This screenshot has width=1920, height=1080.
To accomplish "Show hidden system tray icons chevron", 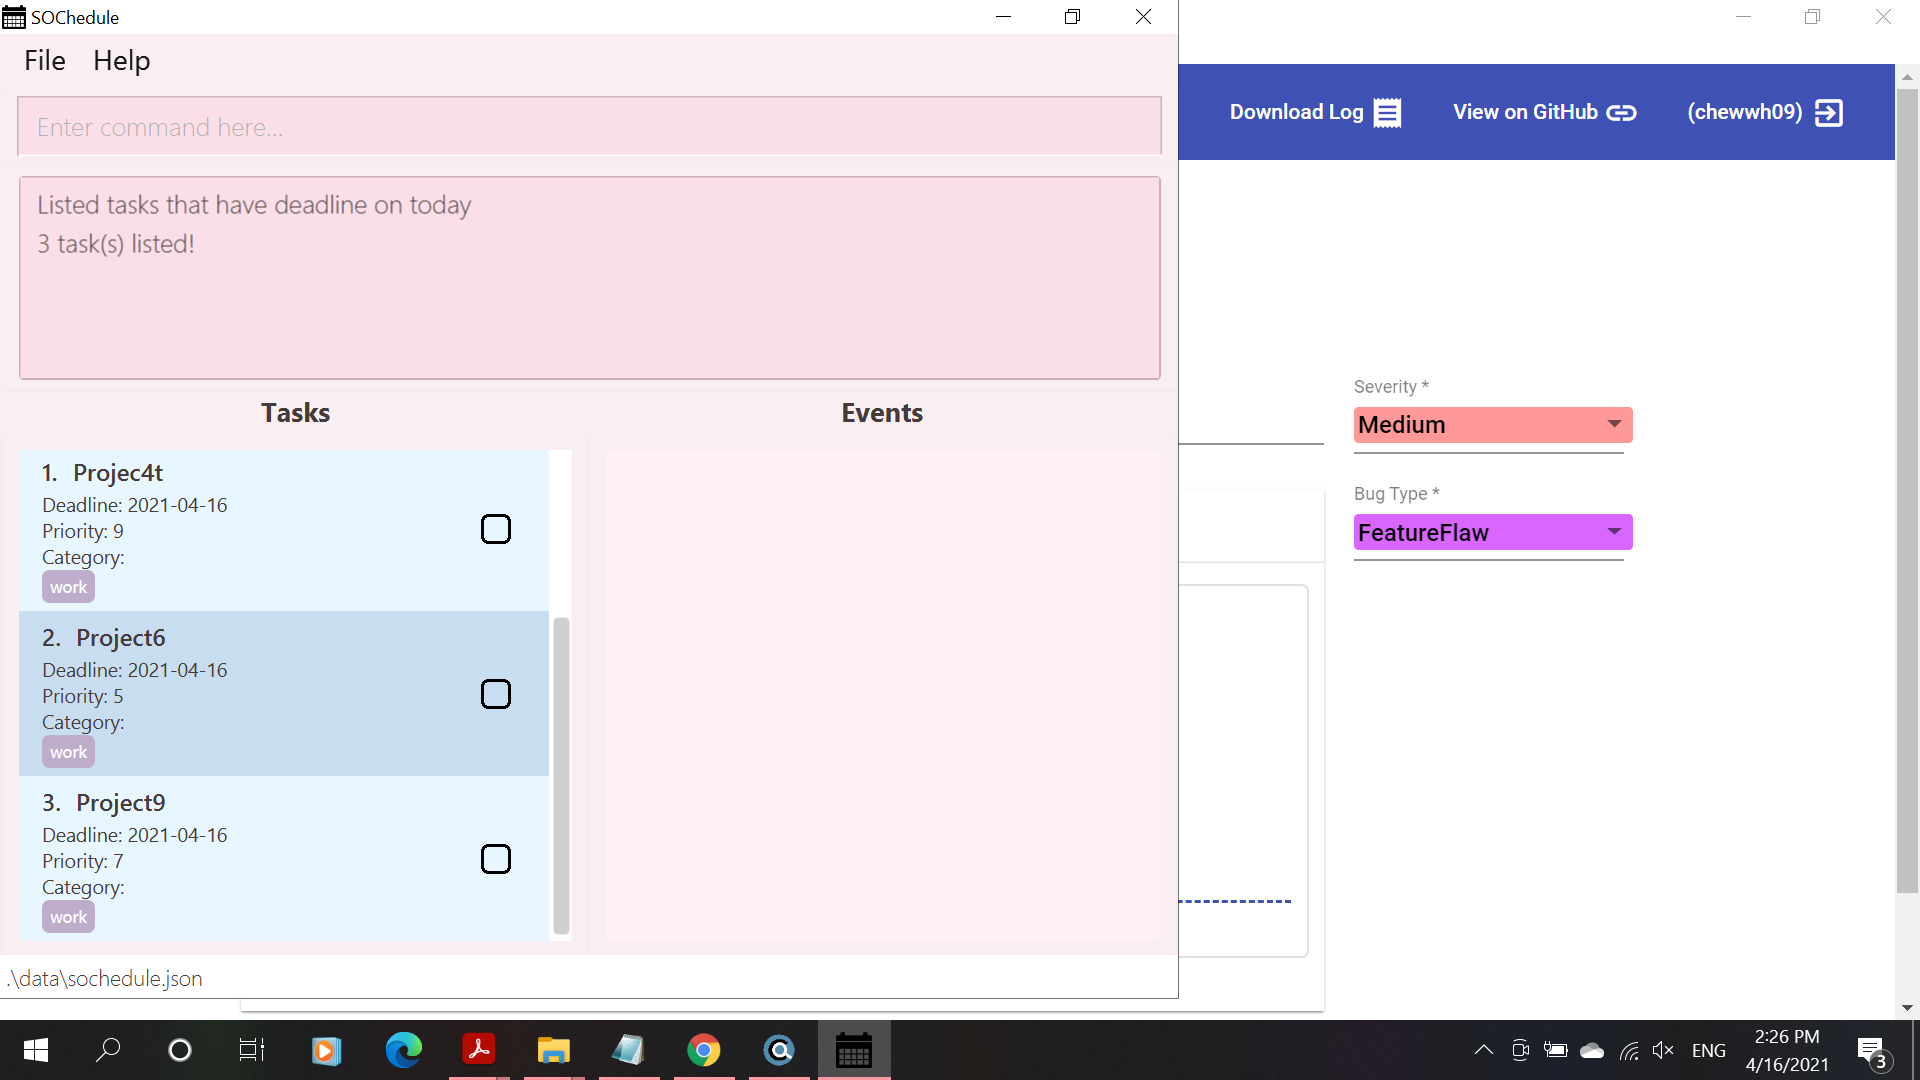I will pos(1484,1050).
